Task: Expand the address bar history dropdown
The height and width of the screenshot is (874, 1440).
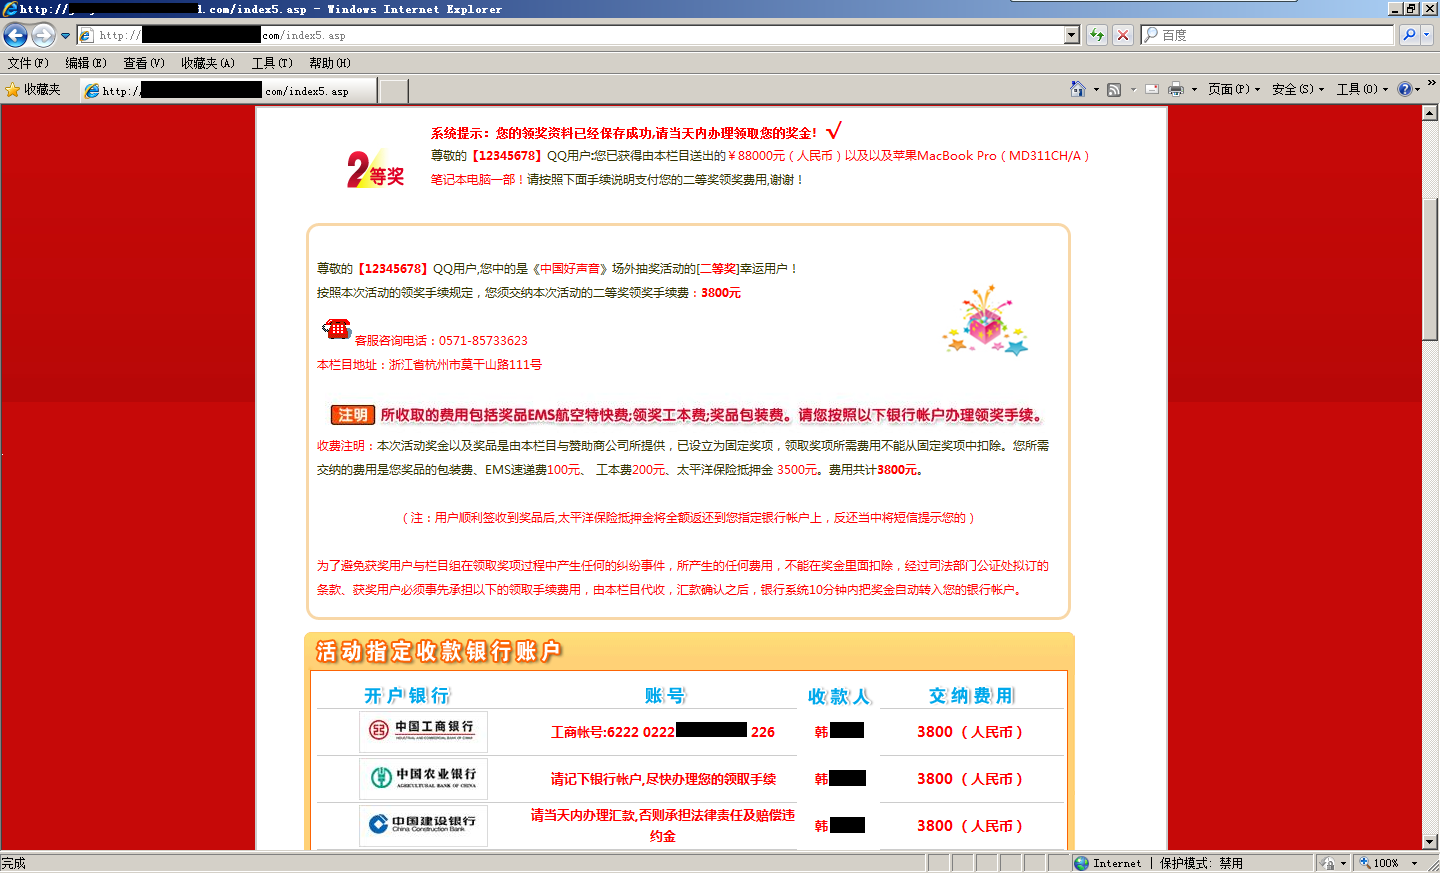Action: tap(1072, 35)
